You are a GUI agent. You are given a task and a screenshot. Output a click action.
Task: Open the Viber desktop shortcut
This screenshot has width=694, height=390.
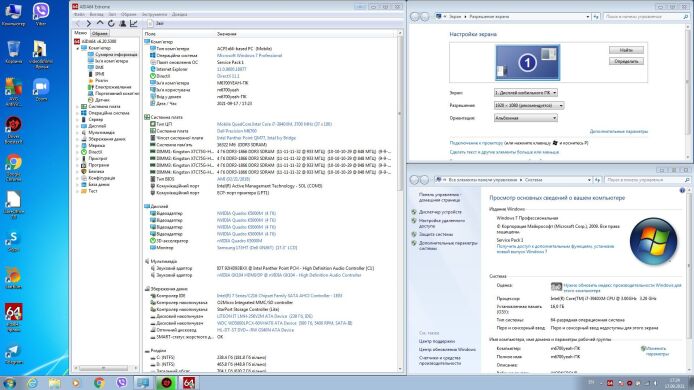click(41, 14)
